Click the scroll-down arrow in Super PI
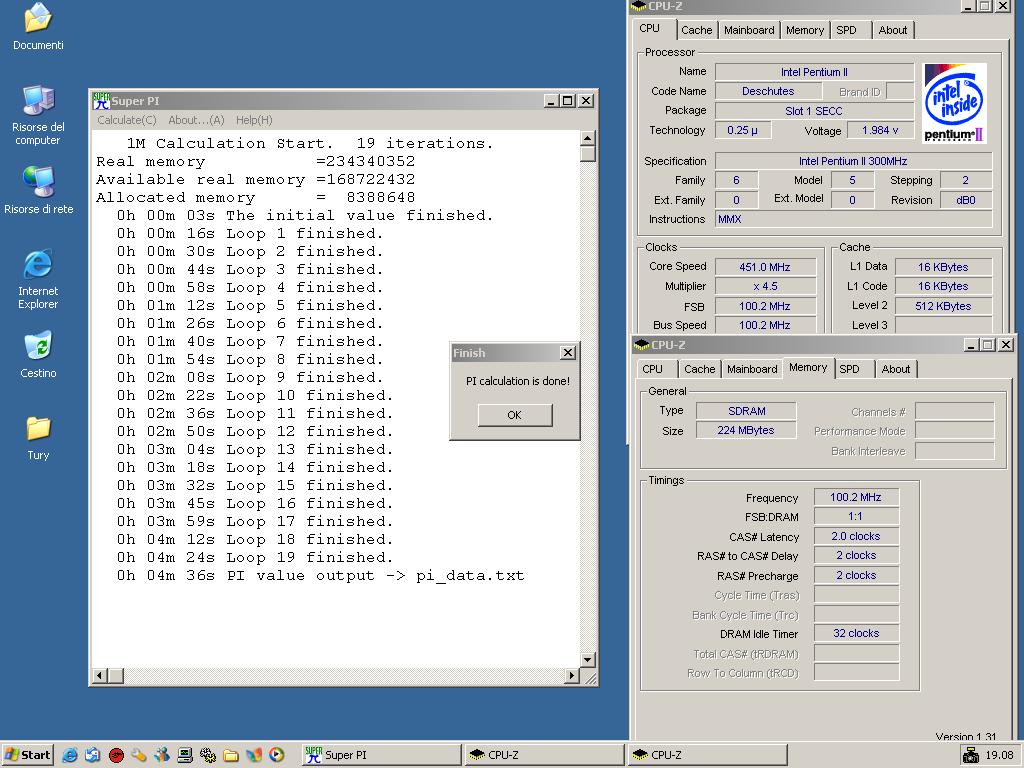This screenshot has height=768, width=1024. pos(588,660)
